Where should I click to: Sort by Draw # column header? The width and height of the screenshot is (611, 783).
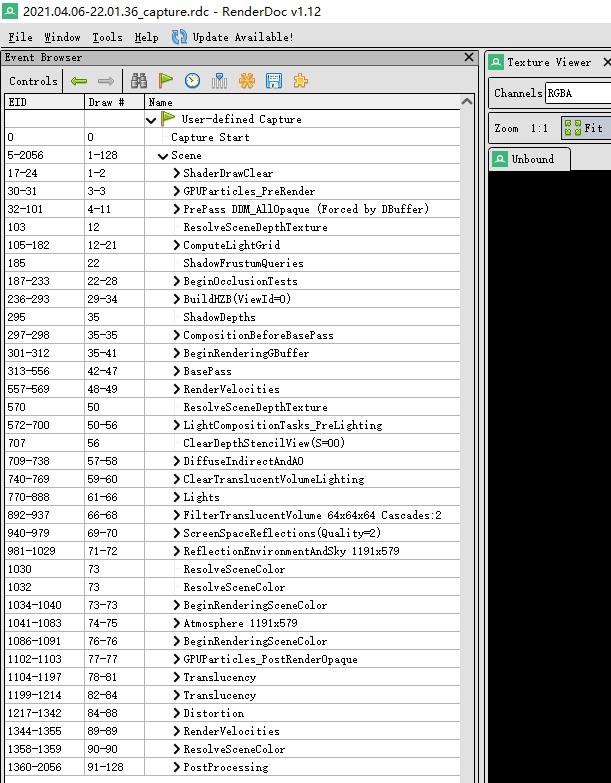(114, 102)
